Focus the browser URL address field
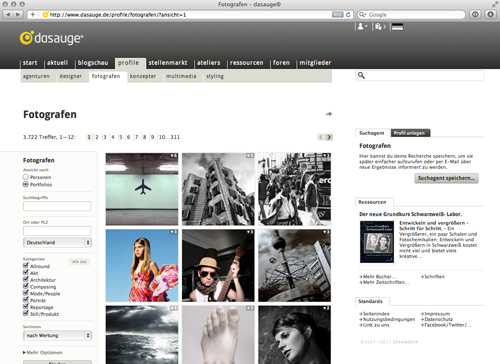 click(190, 15)
